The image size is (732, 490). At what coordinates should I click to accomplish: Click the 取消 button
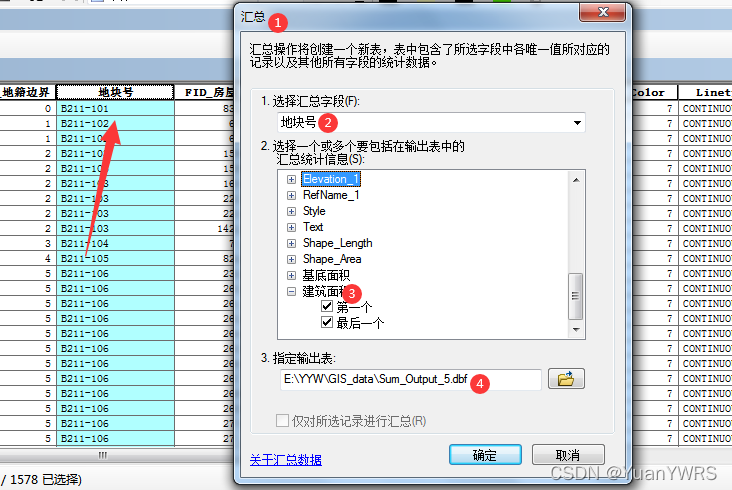[x=568, y=455]
